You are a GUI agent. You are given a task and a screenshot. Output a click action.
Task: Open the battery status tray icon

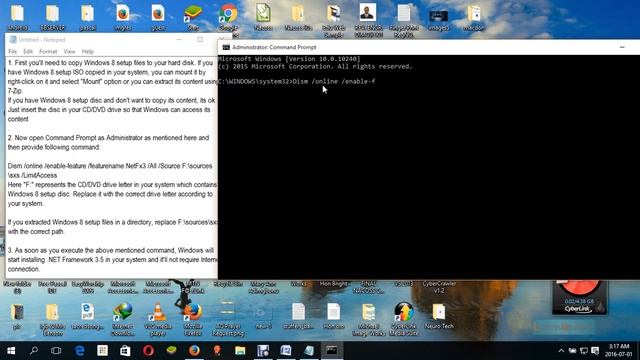pos(573,351)
